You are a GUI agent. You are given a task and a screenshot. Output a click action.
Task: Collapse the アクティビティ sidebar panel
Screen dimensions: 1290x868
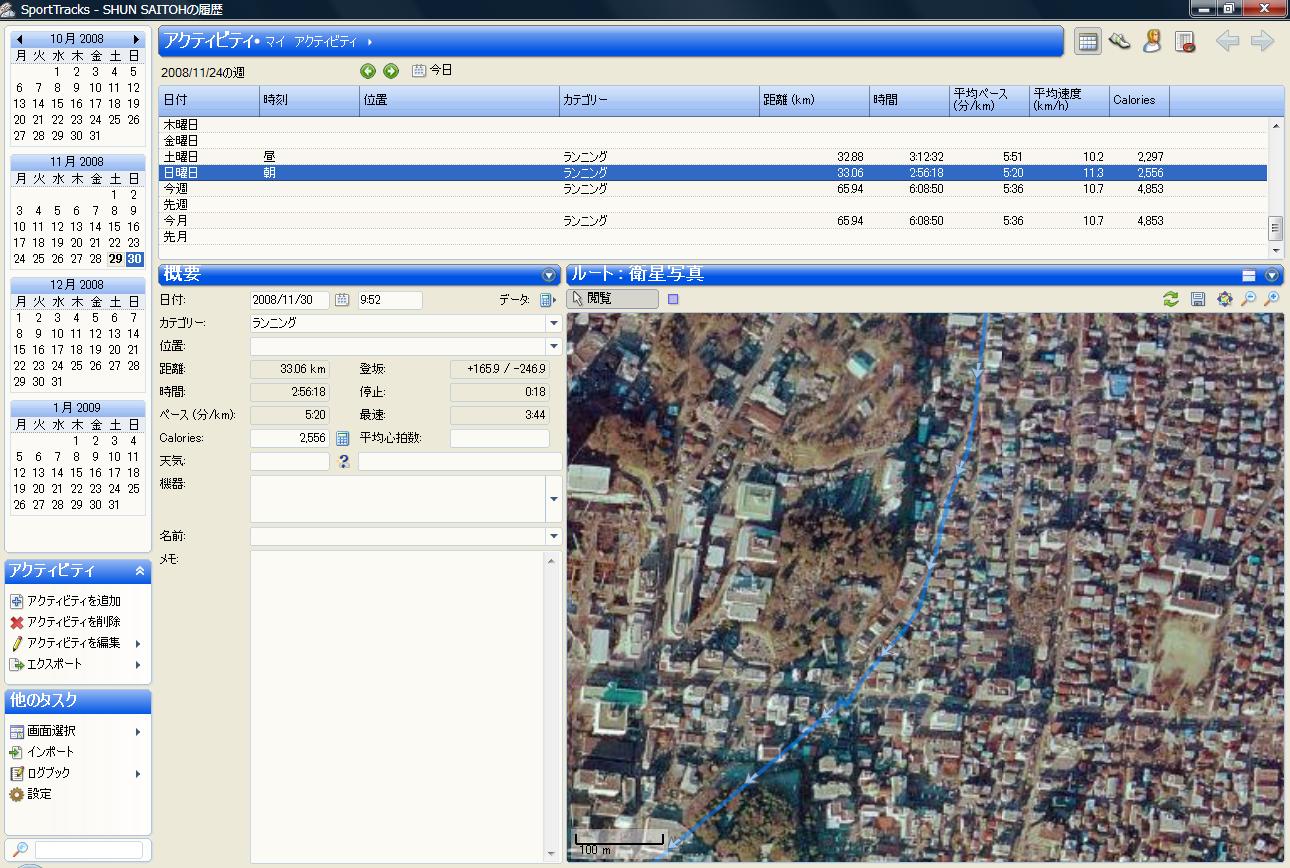140,571
